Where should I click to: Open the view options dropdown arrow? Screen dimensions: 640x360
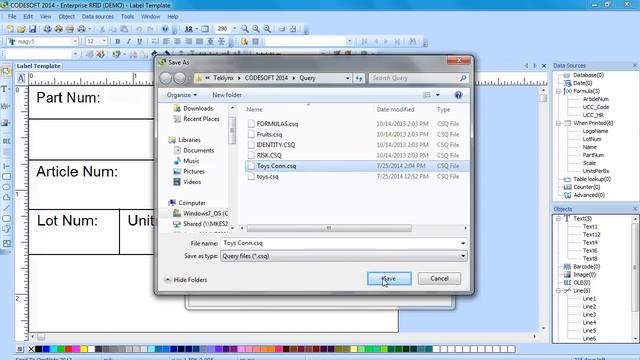(438, 95)
